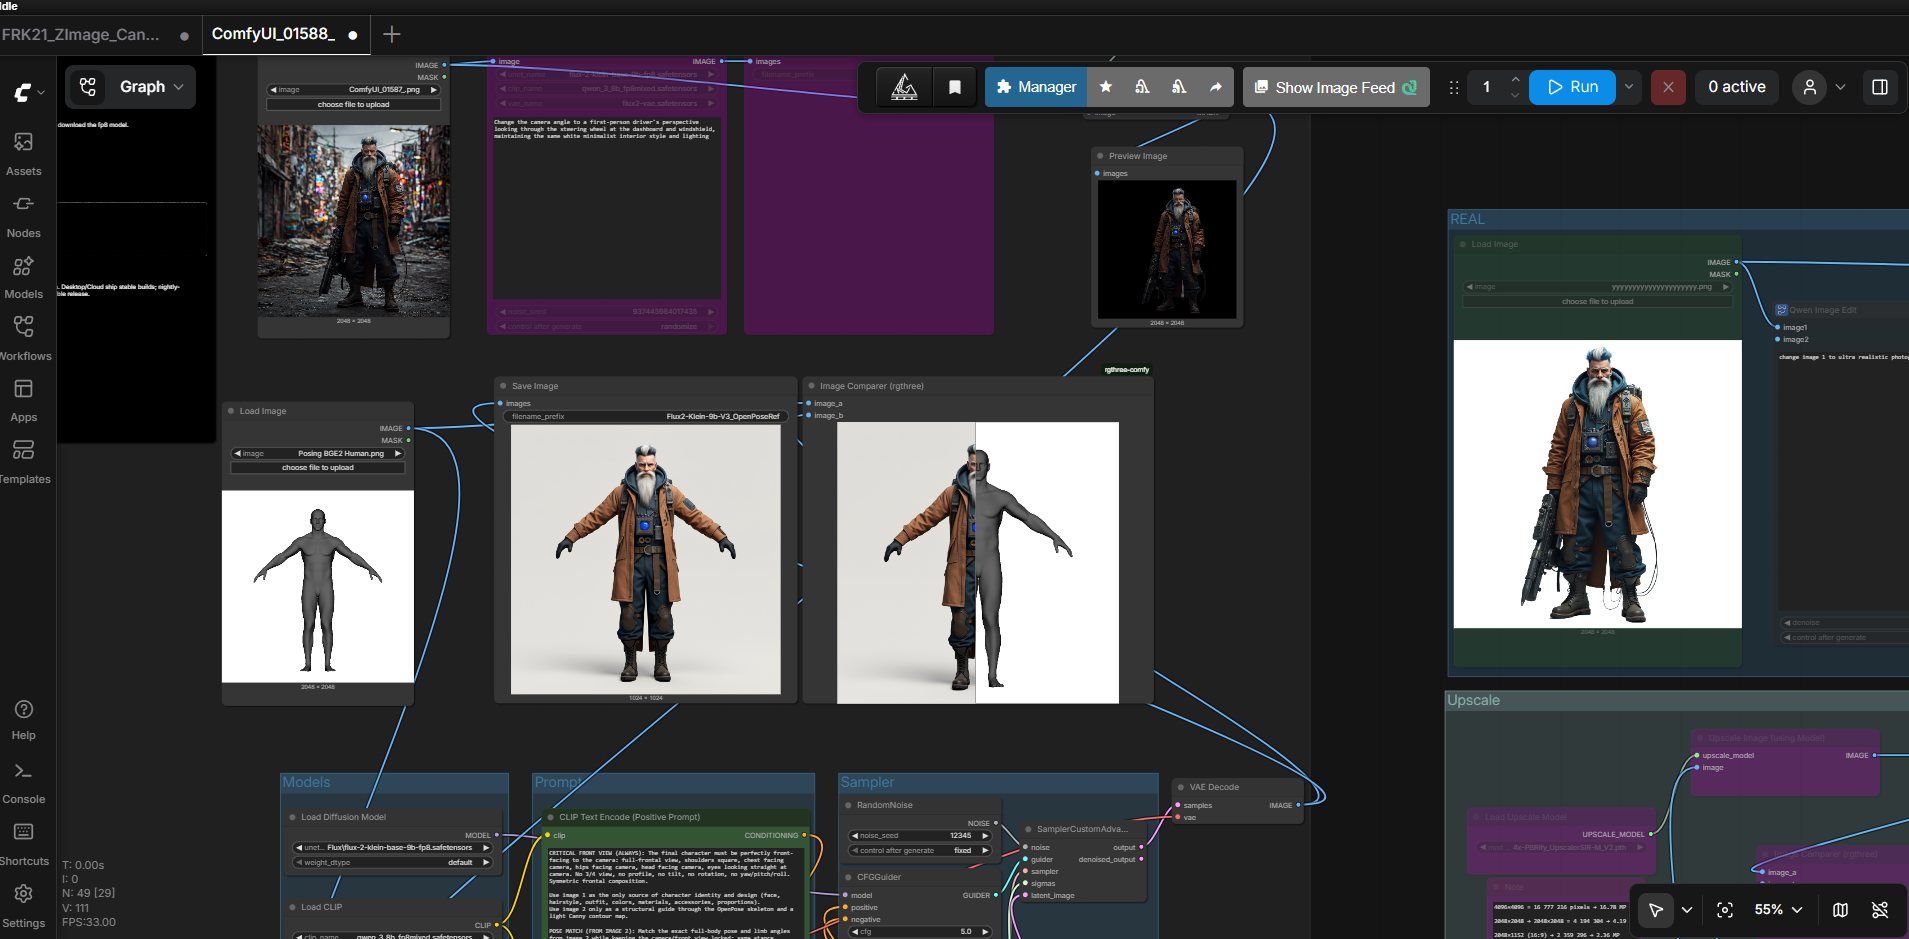1909x939 pixels.
Task: Toggle link visibility icon
Action: [1880, 909]
